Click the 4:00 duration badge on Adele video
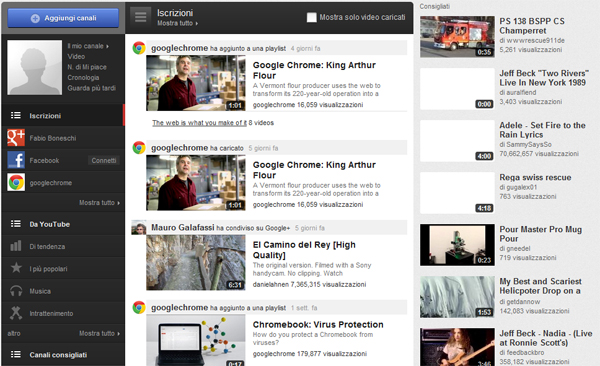 point(484,156)
